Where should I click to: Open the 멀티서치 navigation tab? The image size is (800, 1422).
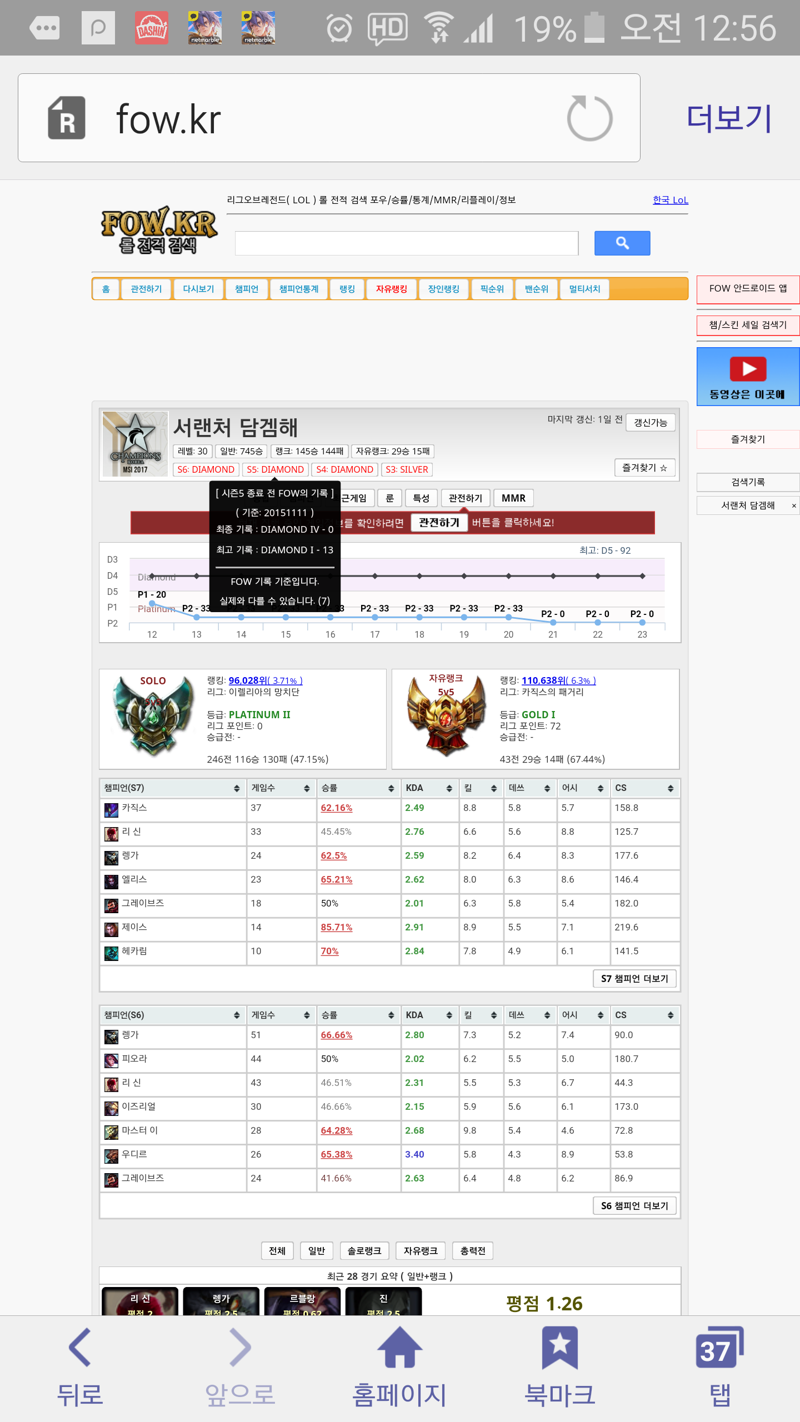point(585,289)
